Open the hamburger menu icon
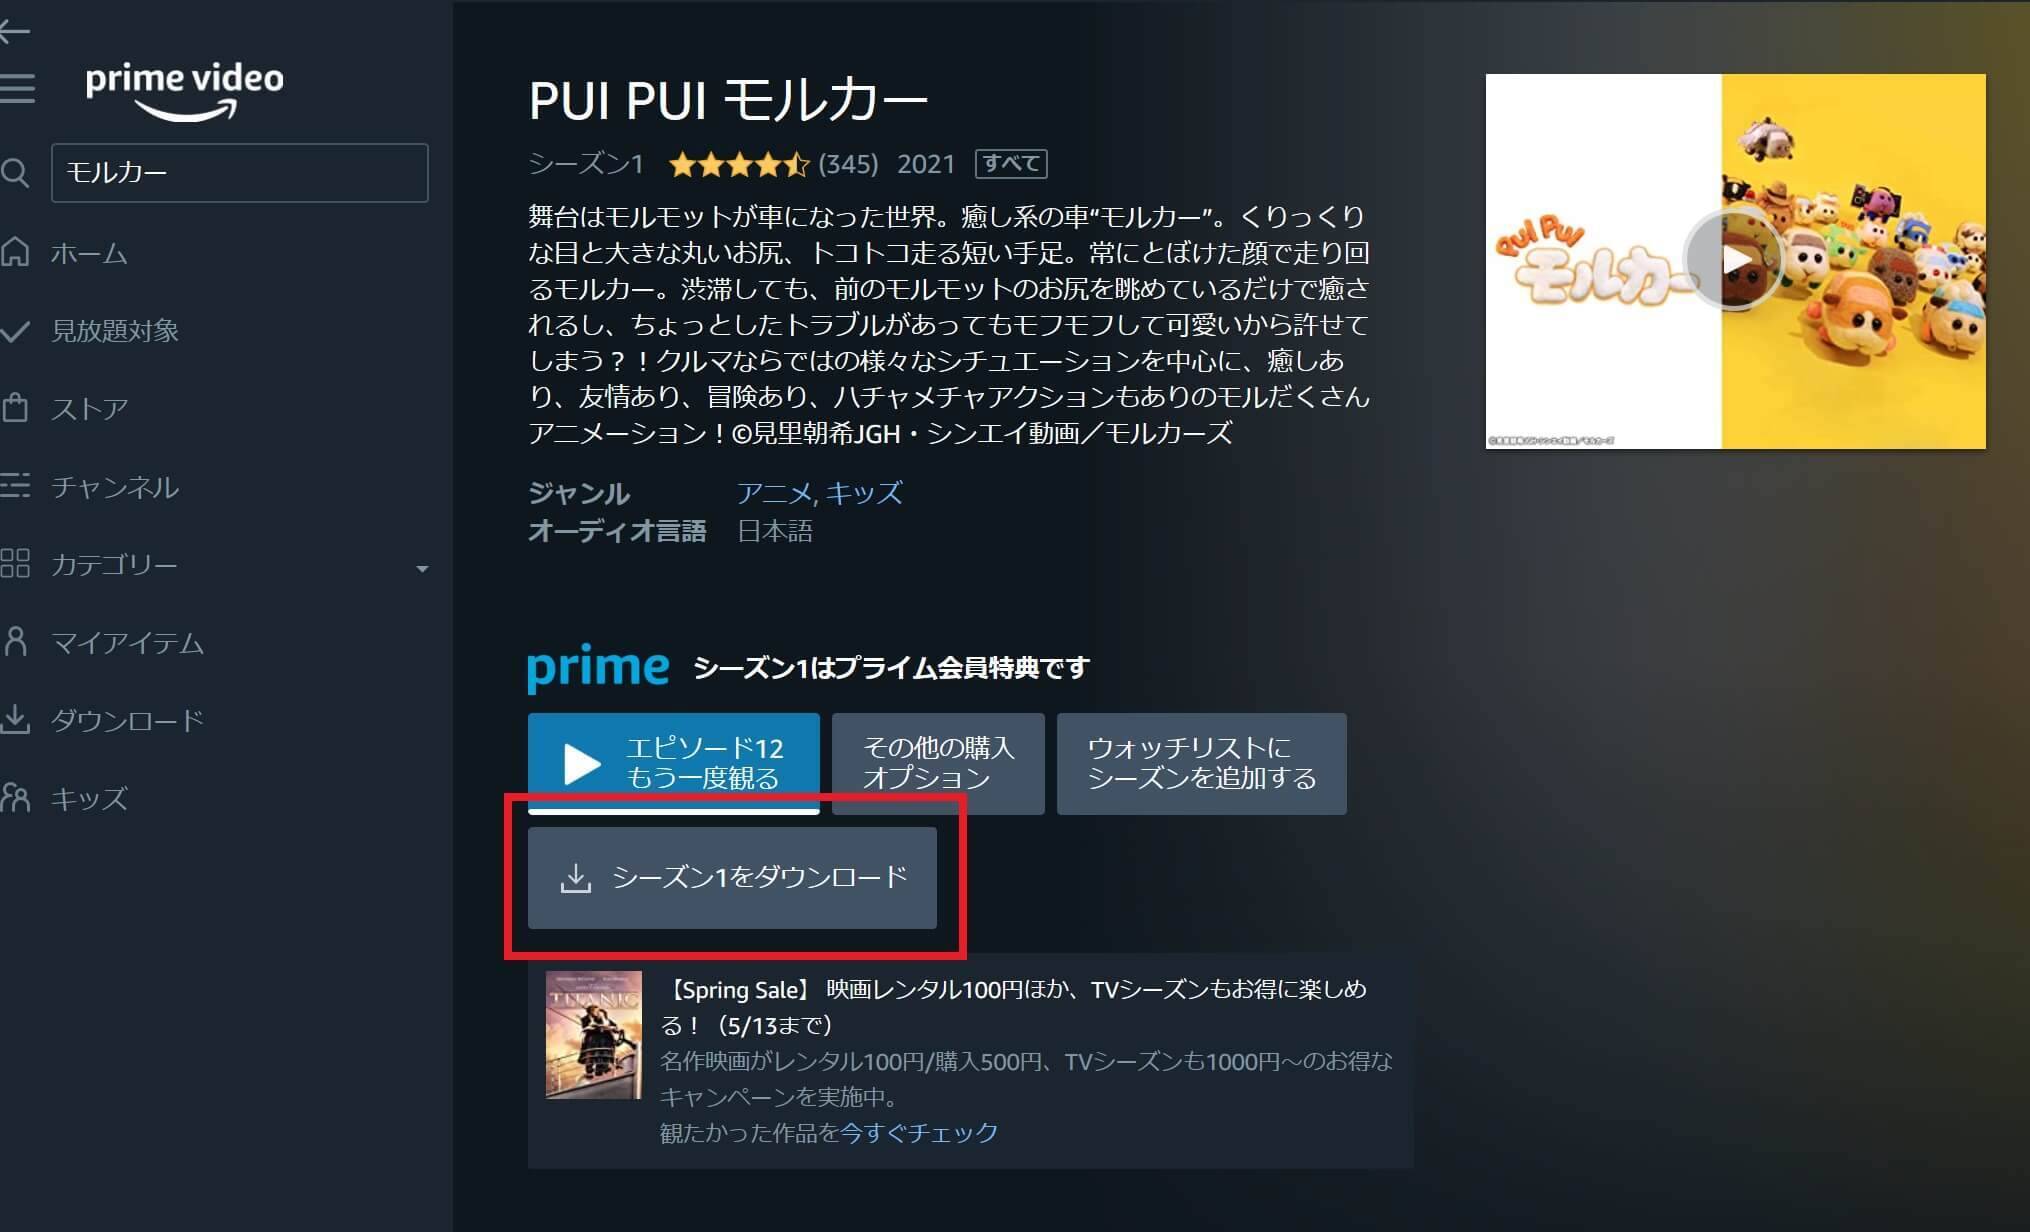2030x1232 pixels. 16,88
